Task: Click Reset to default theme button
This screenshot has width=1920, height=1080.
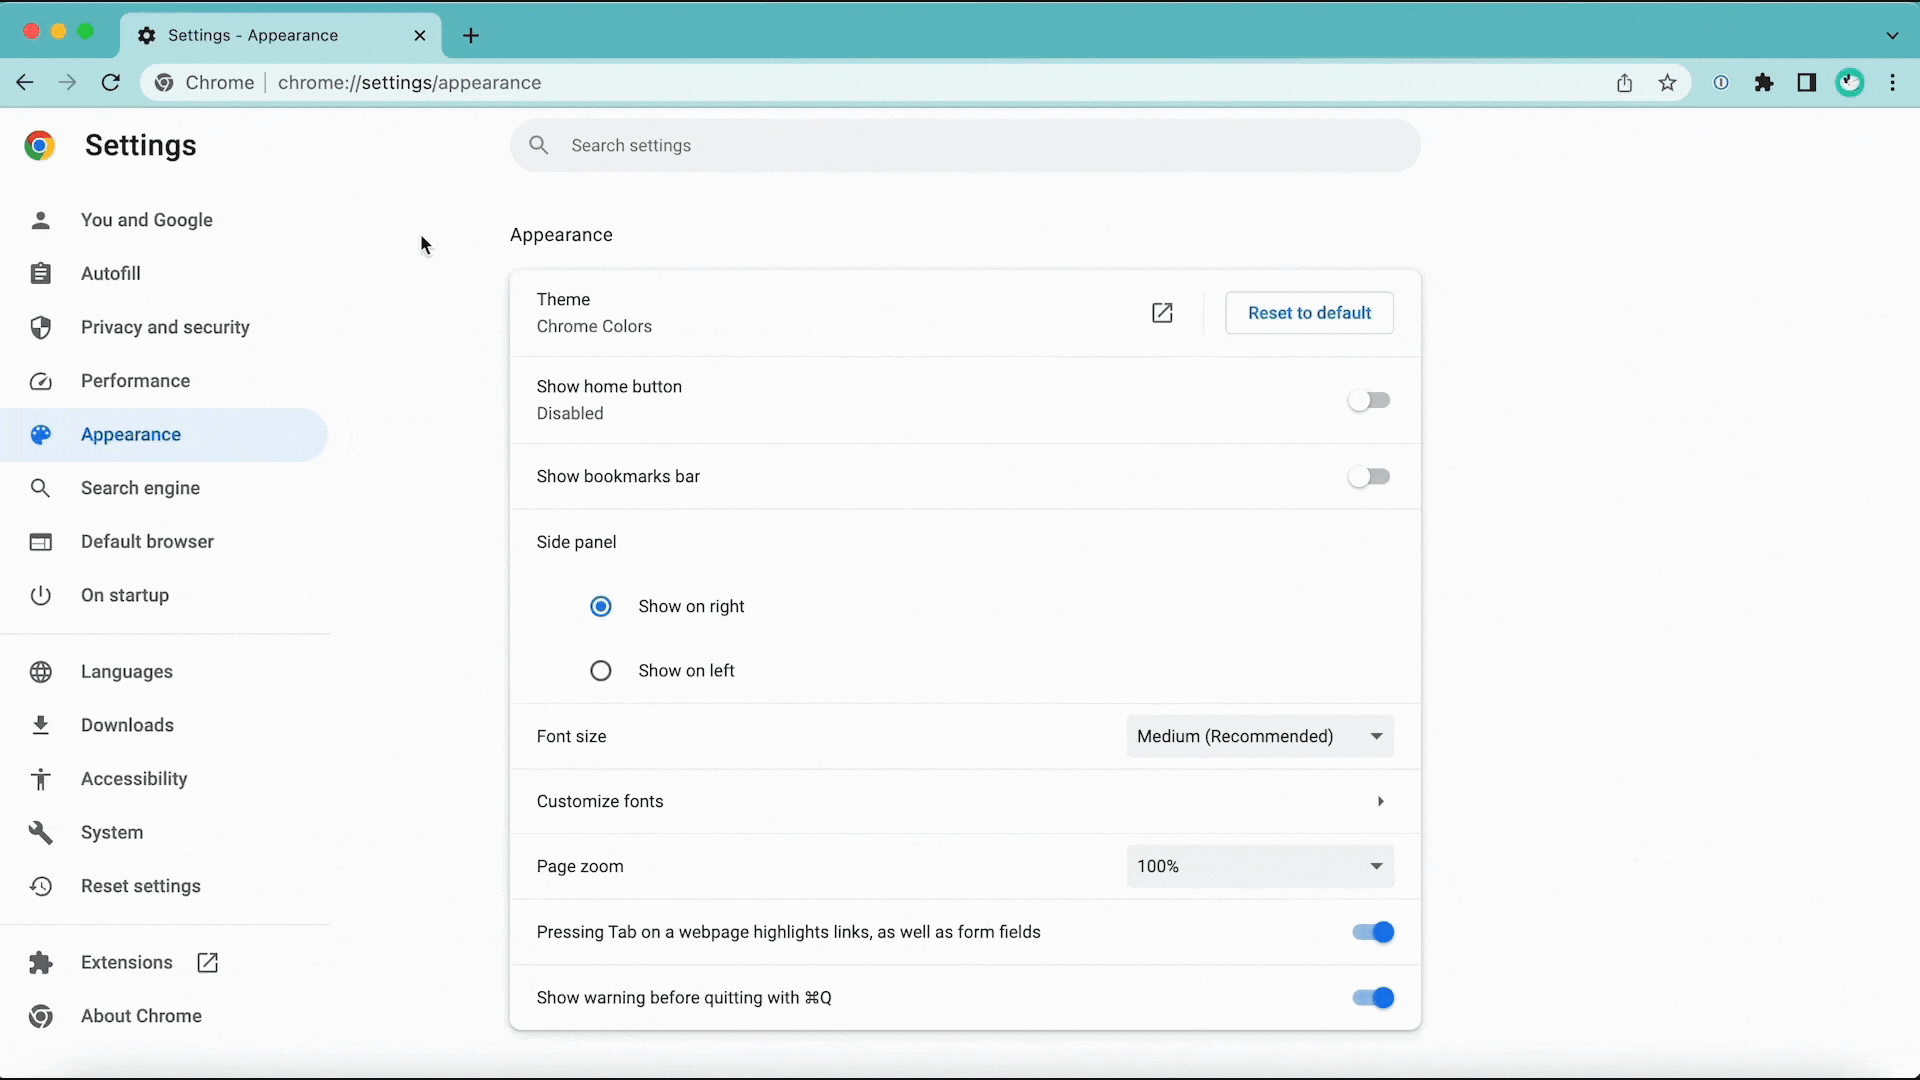Action: coord(1309,313)
